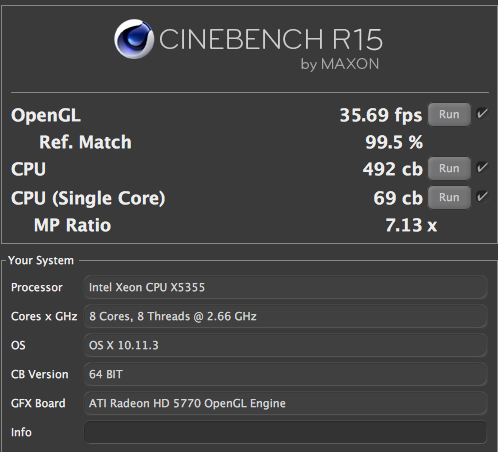Select the OpenGL score 35.69 fps
Image resolution: width=498 pixels, height=452 pixels.
coord(381,115)
